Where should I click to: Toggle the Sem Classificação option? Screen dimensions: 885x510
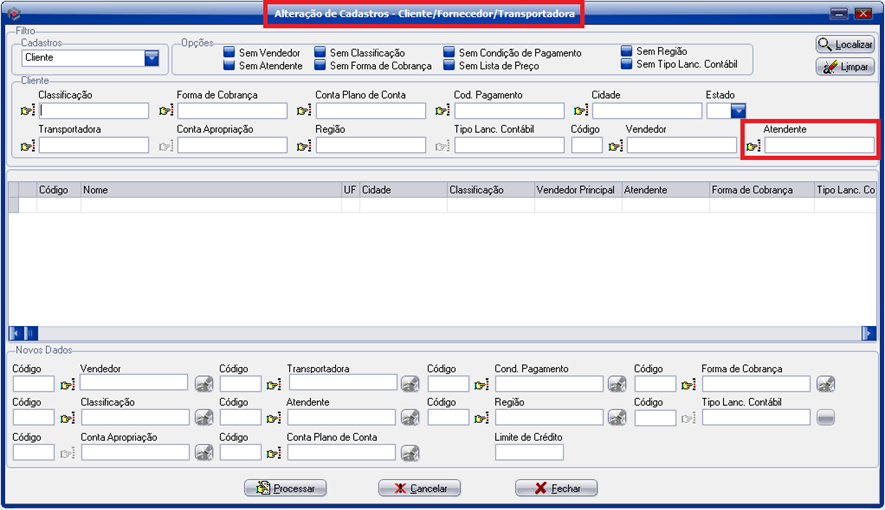(x=320, y=52)
